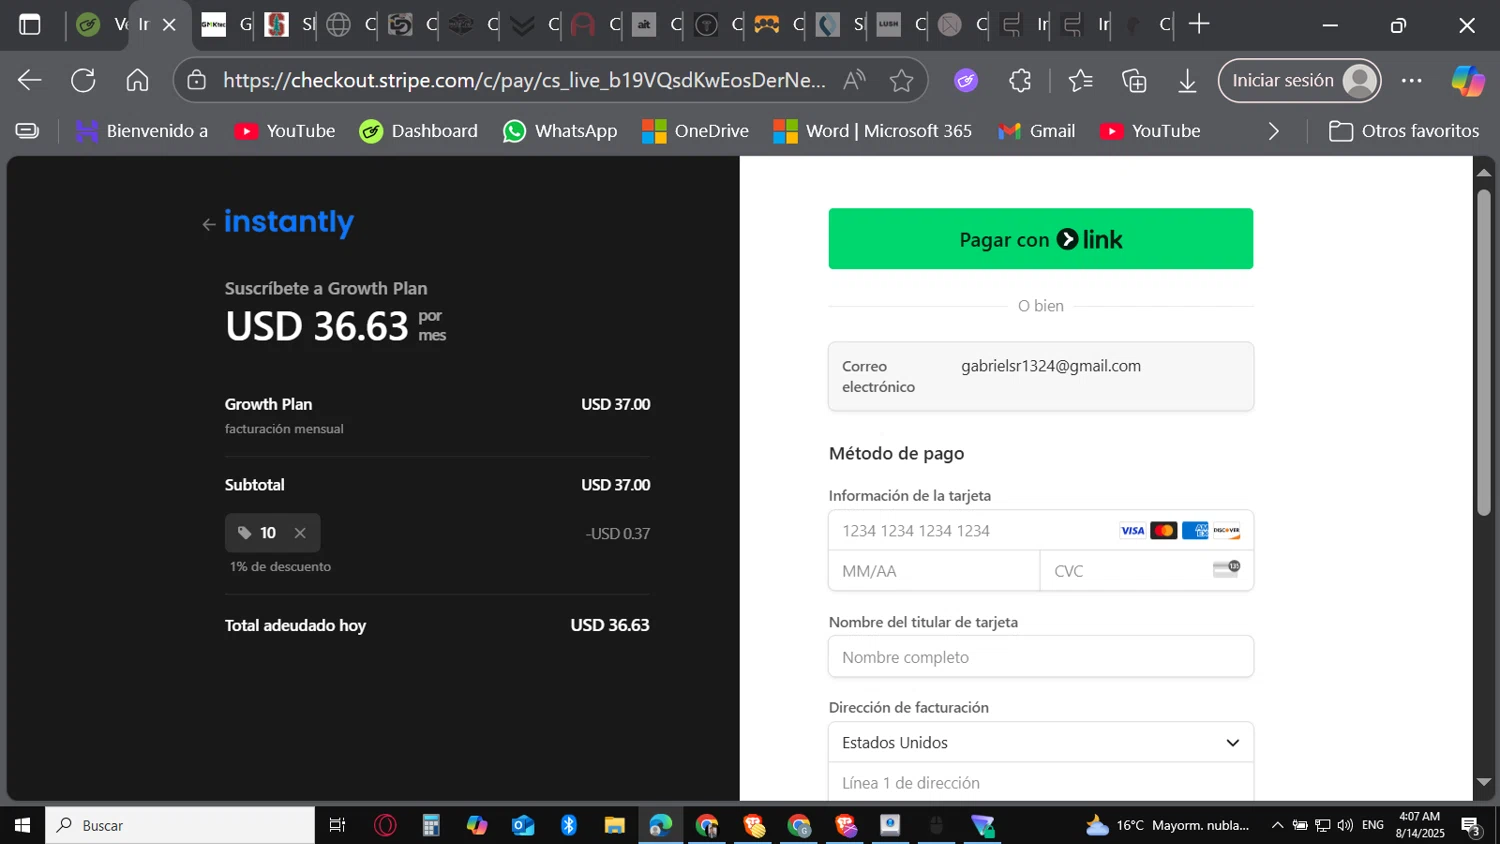Click the MM/AA expiry date field
Screen dimensions: 1500x844
click(x=934, y=571)
